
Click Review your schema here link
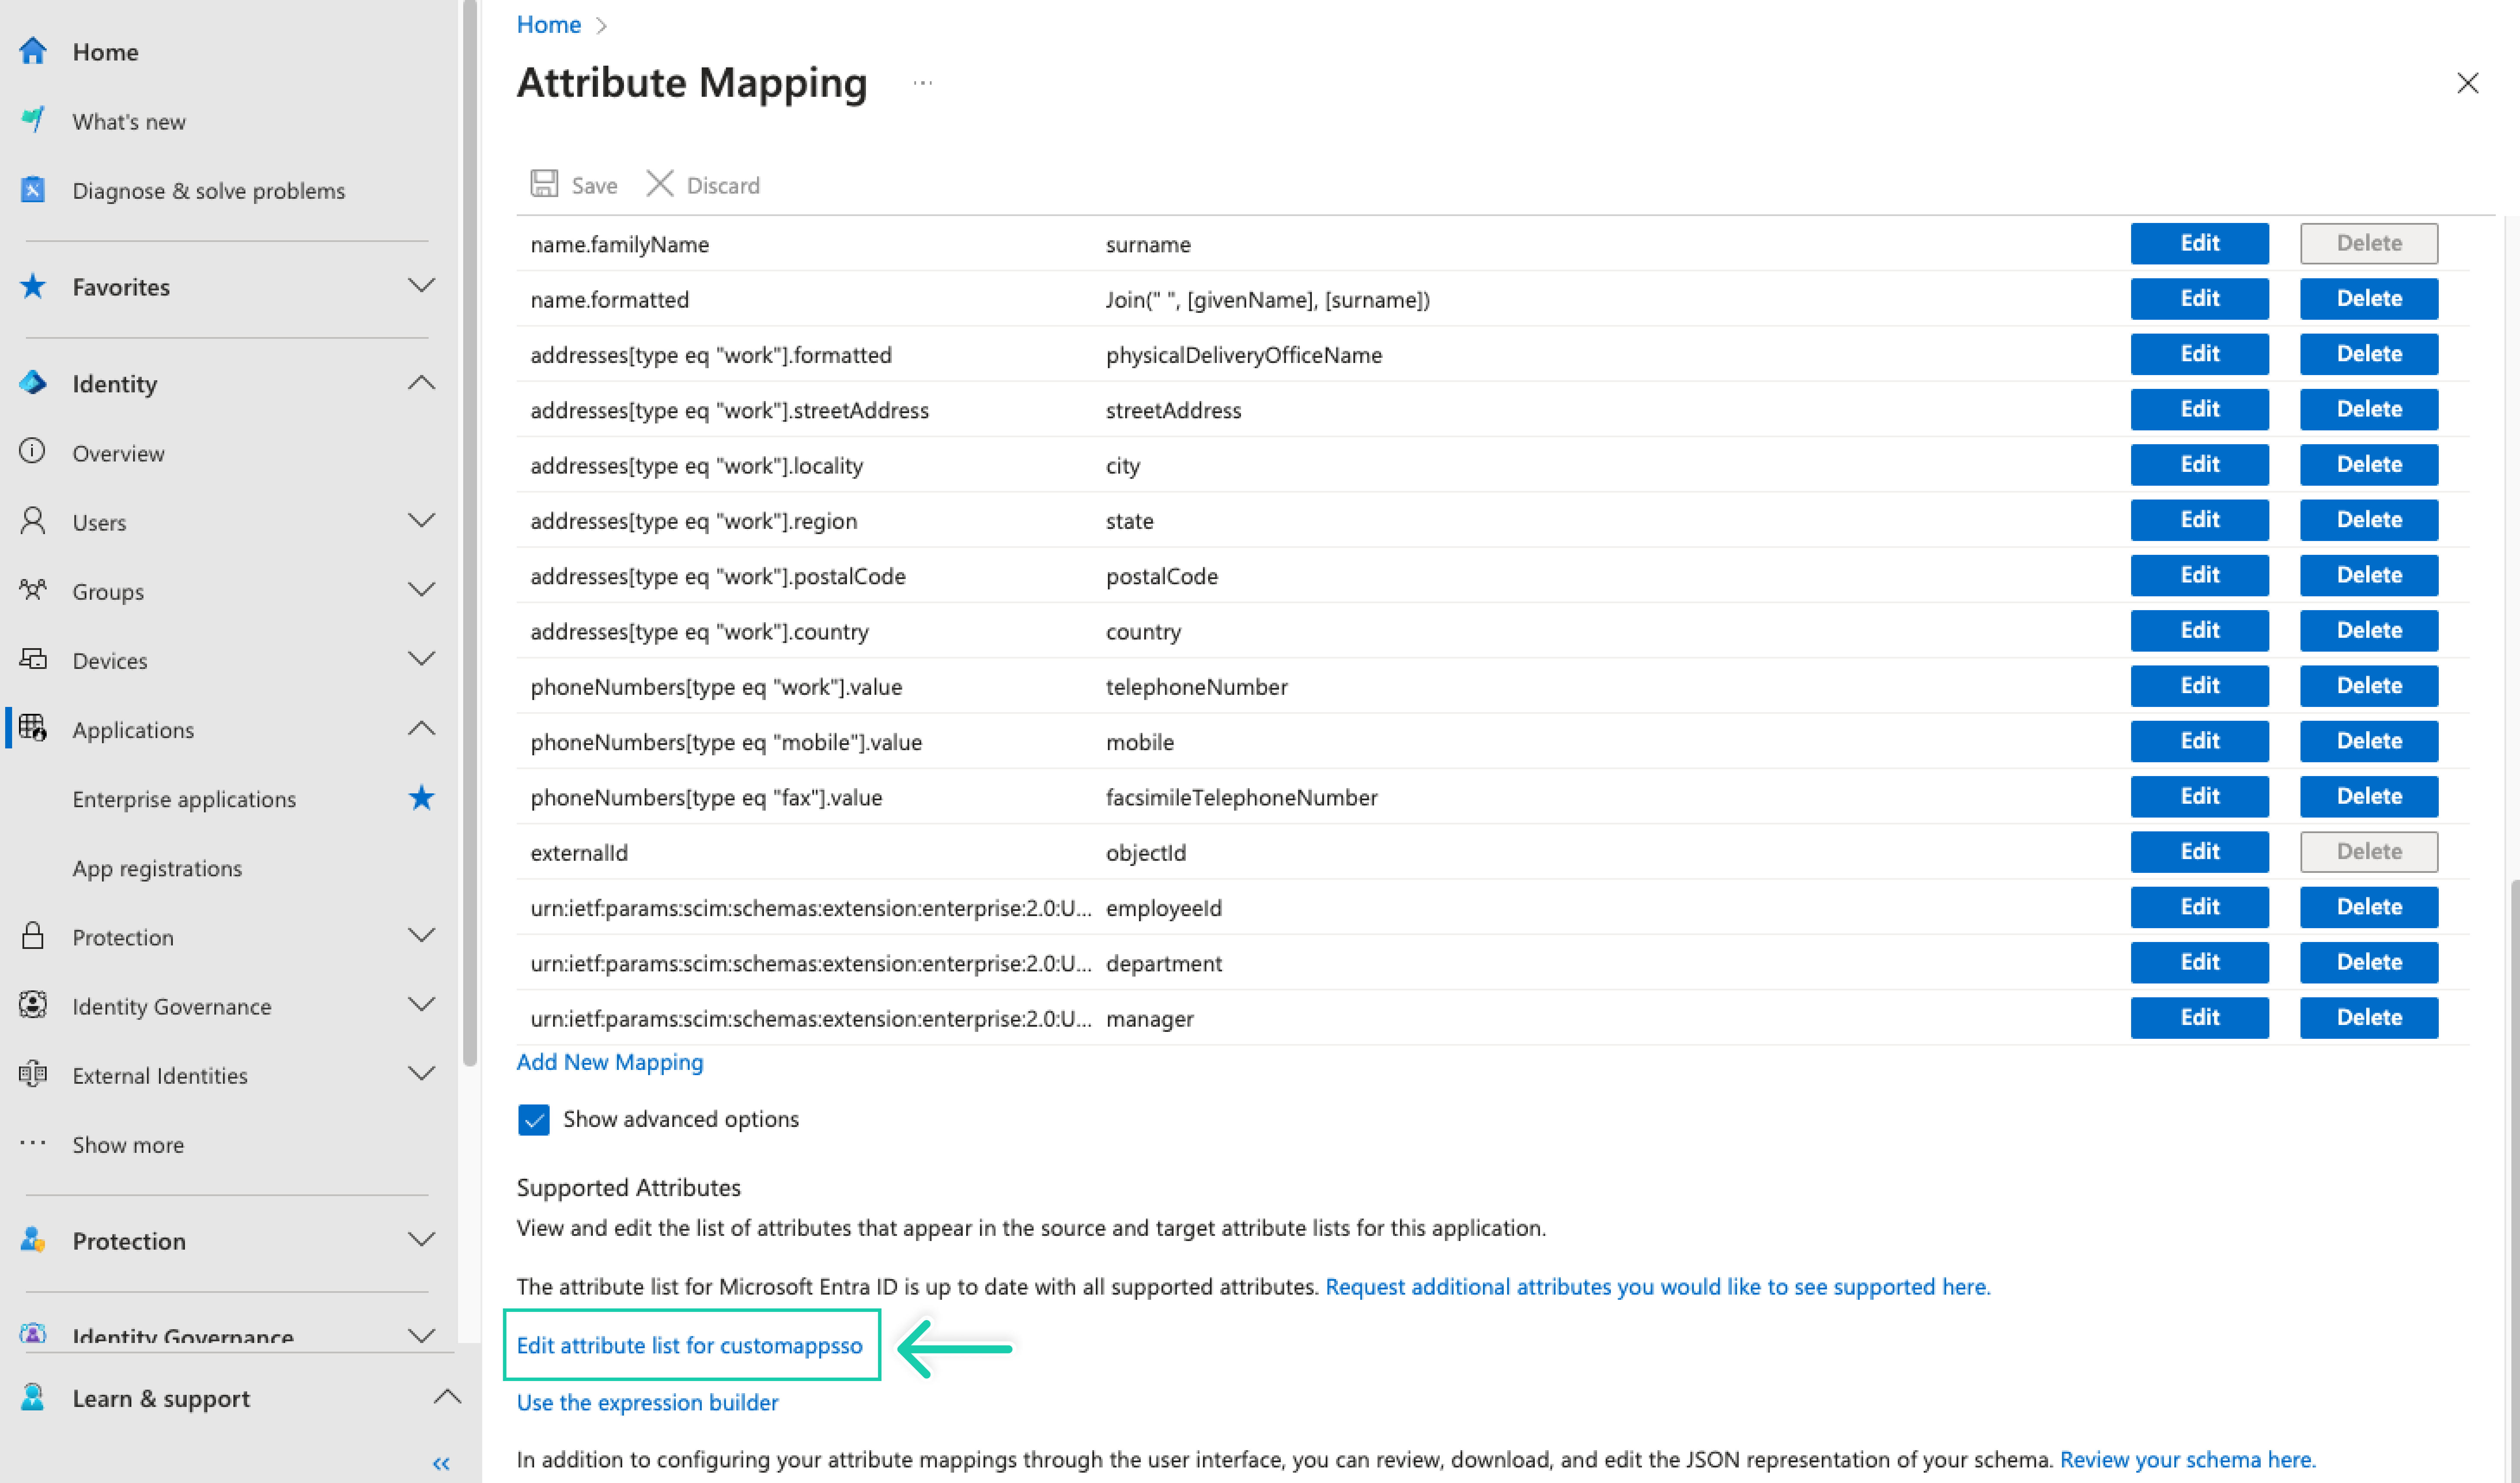pos(2188,1460)
